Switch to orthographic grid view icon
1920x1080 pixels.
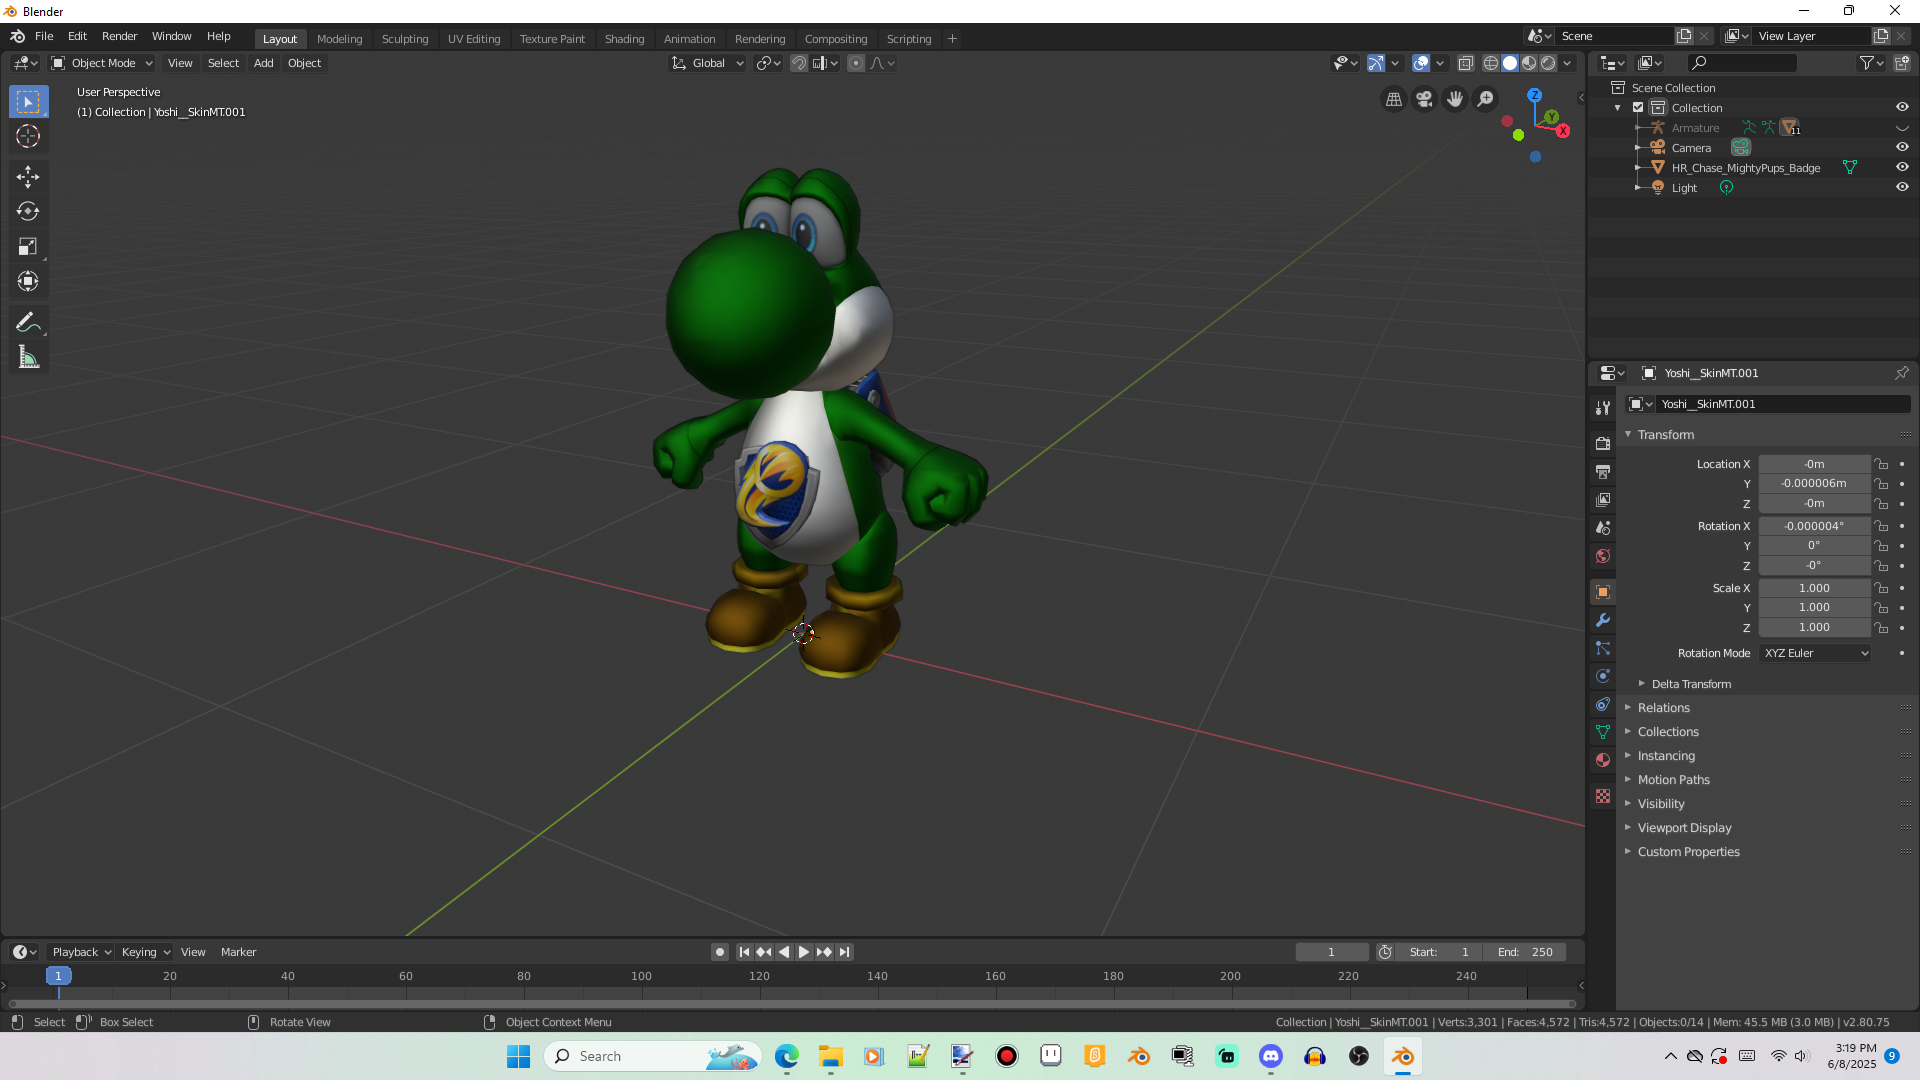pyautogui.click(x=1393, y=99)
